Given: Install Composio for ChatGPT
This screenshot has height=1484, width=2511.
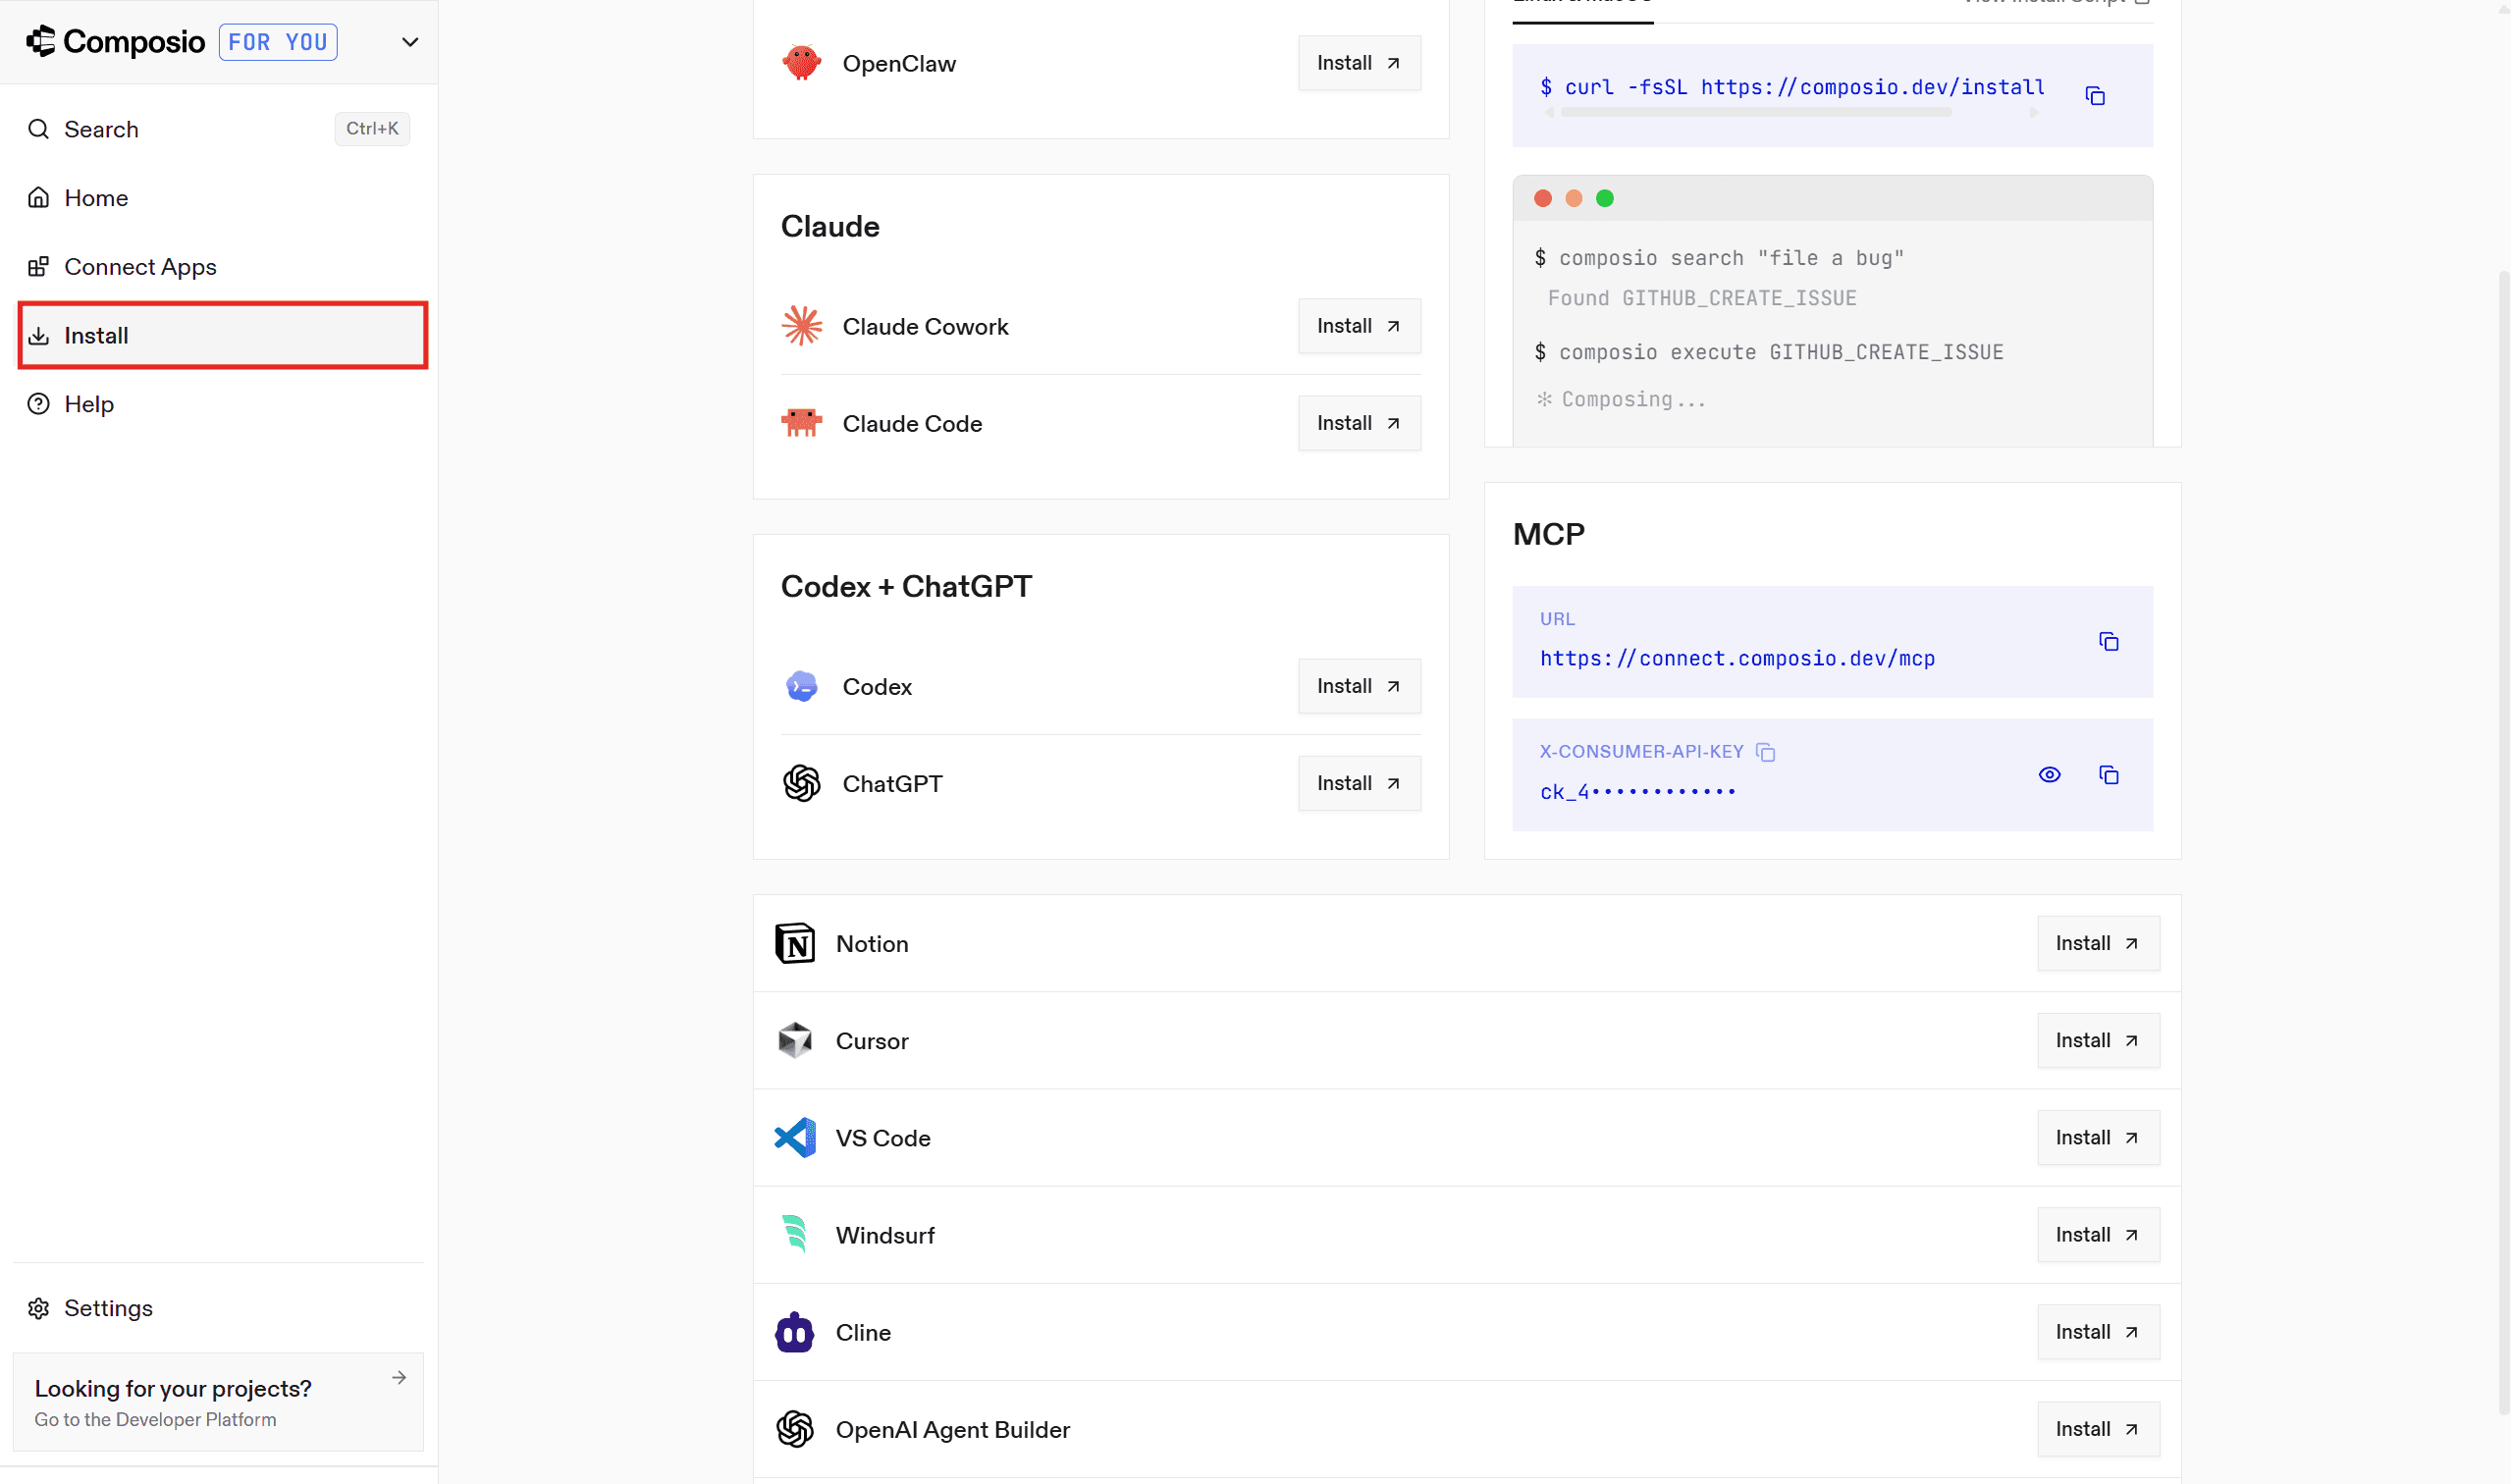Looking at the screenshot, I should [1359, 783].
